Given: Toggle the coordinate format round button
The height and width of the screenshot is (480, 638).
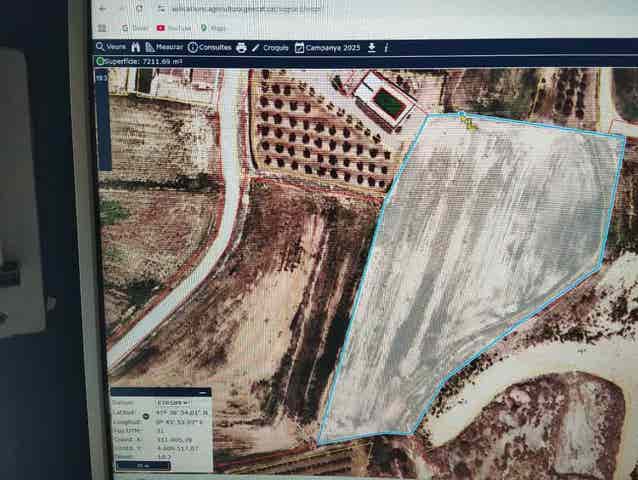Looking at the screenshot, I should click(146, 415).
